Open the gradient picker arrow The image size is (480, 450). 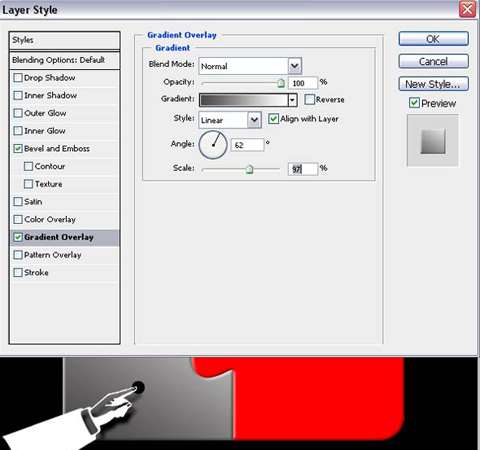point(292,100)
